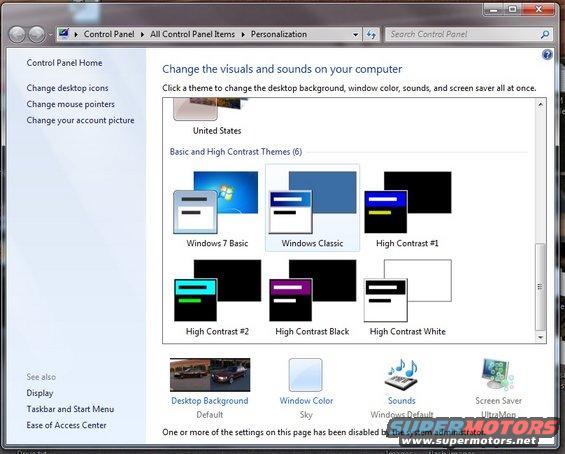Open Change desktop icons link

67,88
